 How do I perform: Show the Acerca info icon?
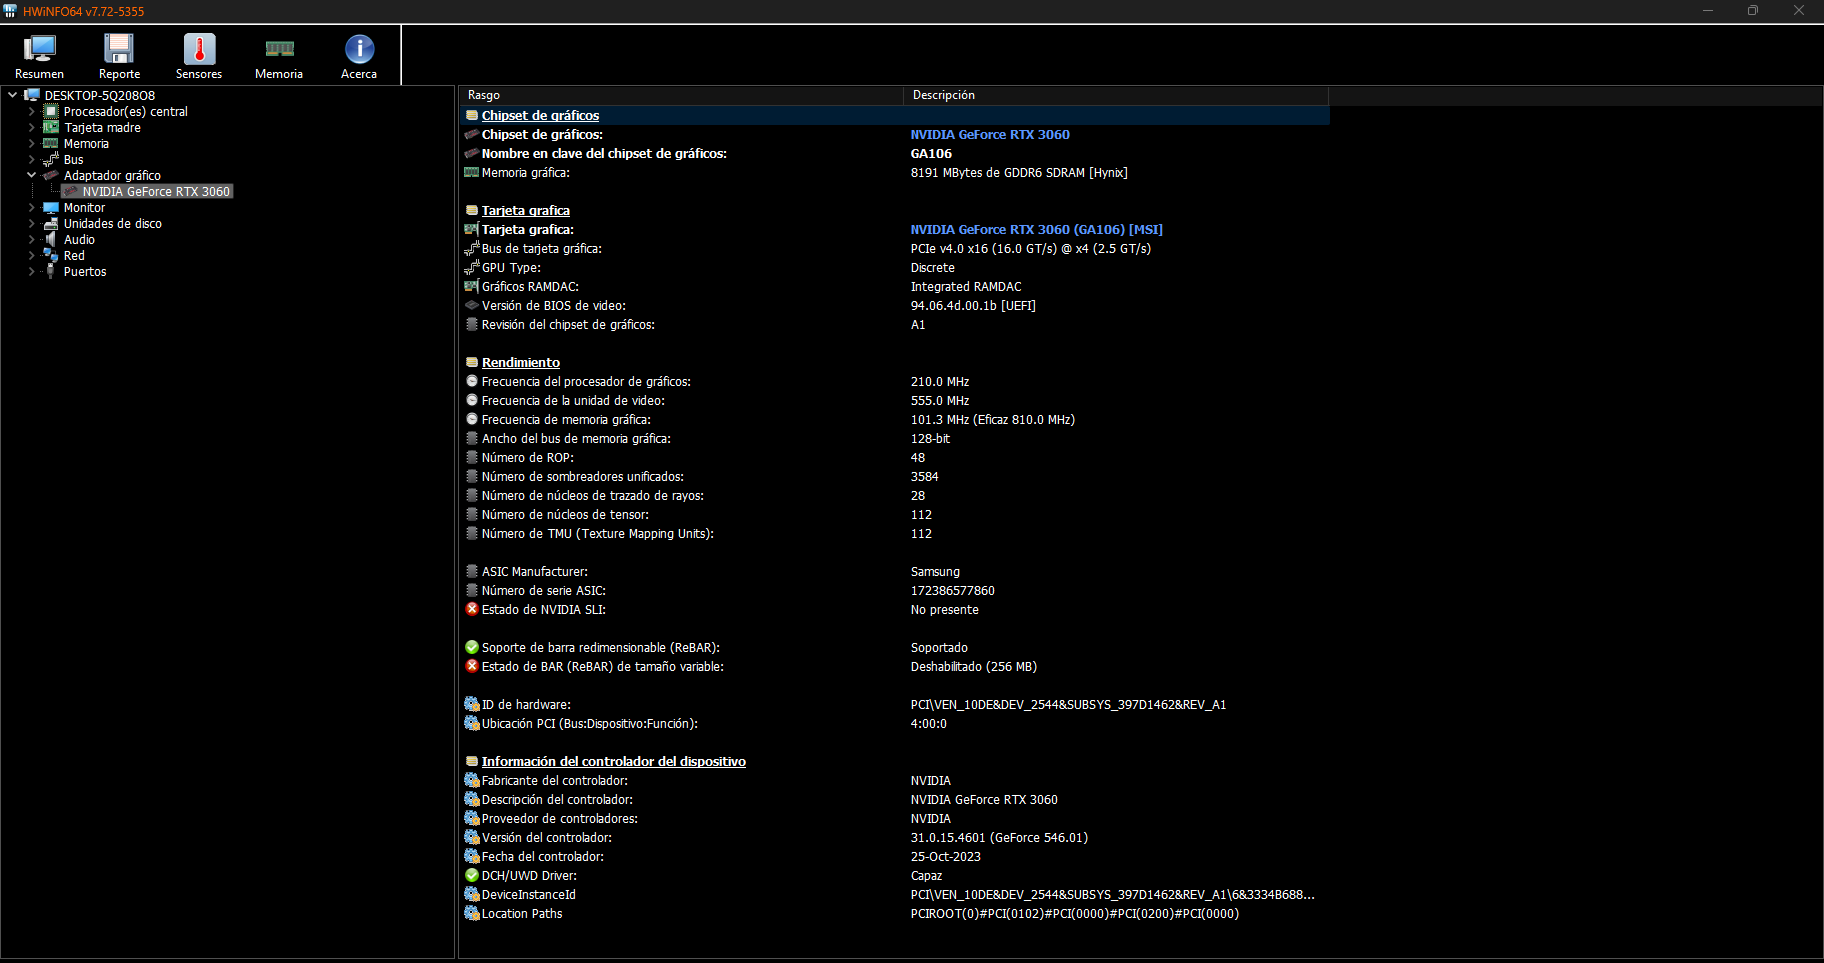coord(359,57)
